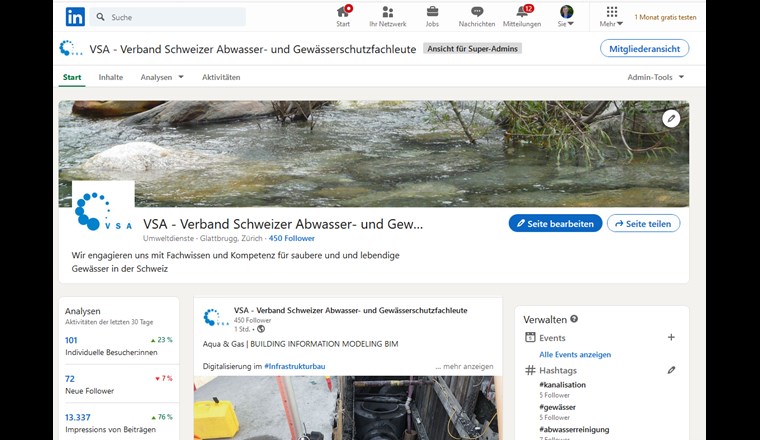Click pencil icon on cover image
This screenshot has height=440, width=760.
671,118
